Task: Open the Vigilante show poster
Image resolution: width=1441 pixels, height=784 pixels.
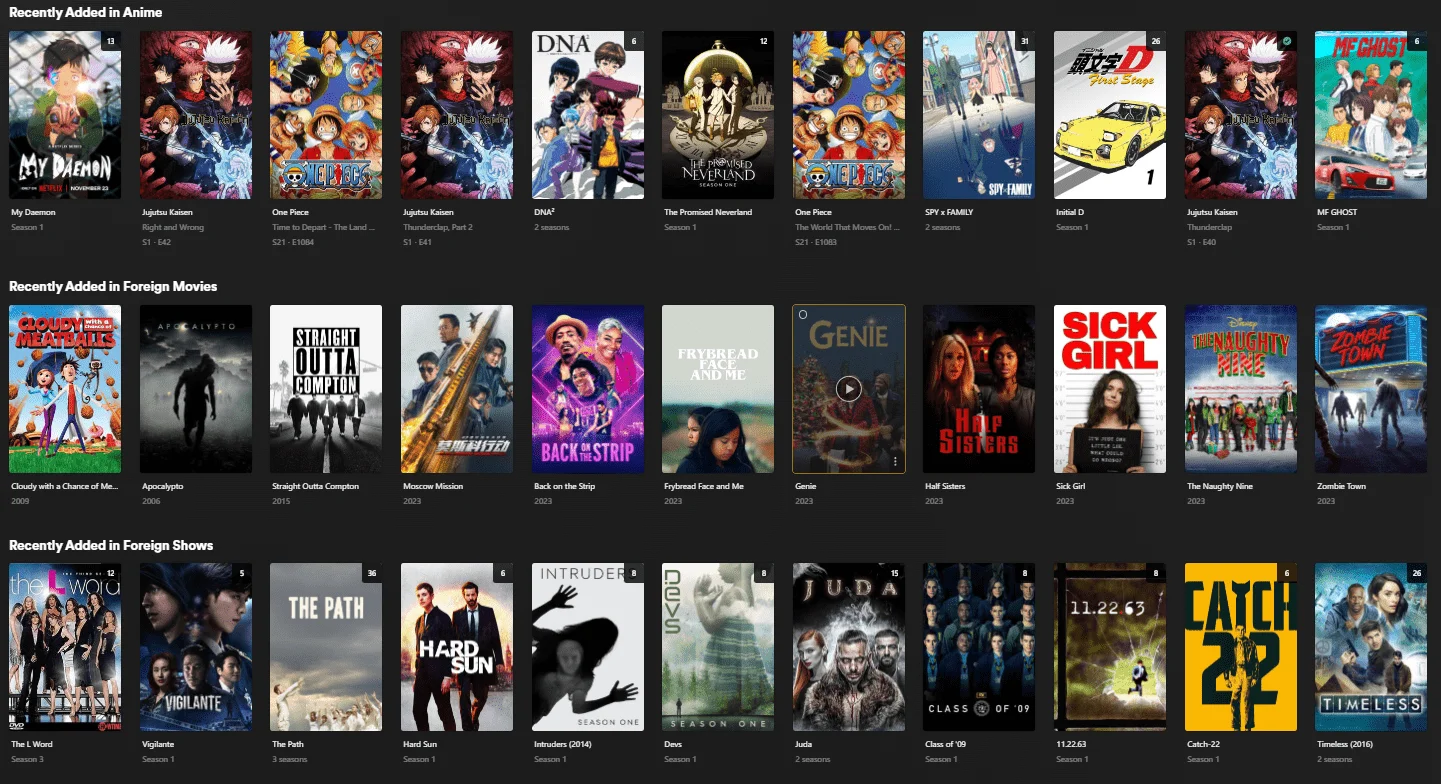Action: [196, 648]
